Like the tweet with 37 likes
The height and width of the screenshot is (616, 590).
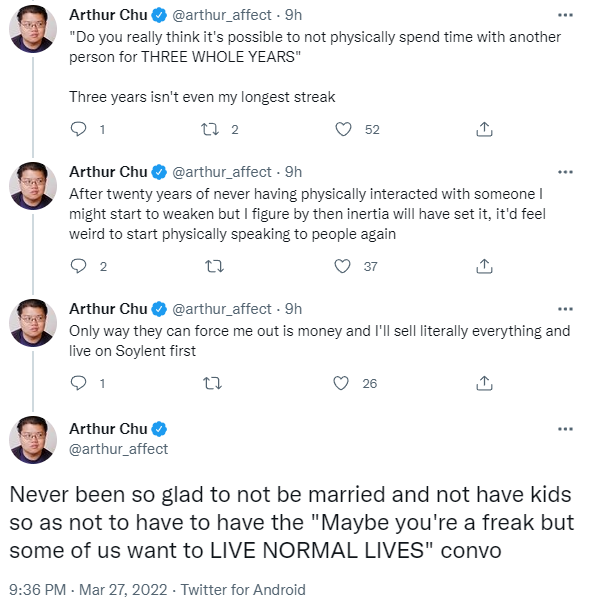[x=342, y=266]
